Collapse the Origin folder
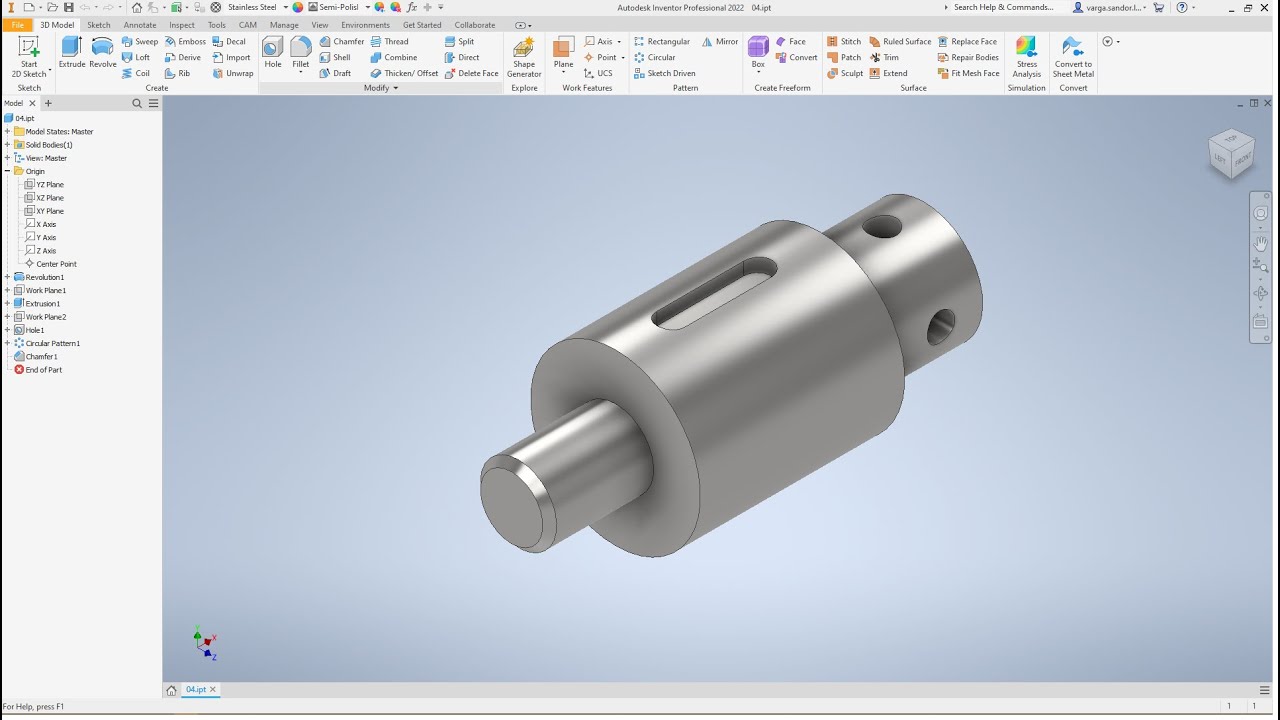The image size is (1280, 720). click(7, 171)
